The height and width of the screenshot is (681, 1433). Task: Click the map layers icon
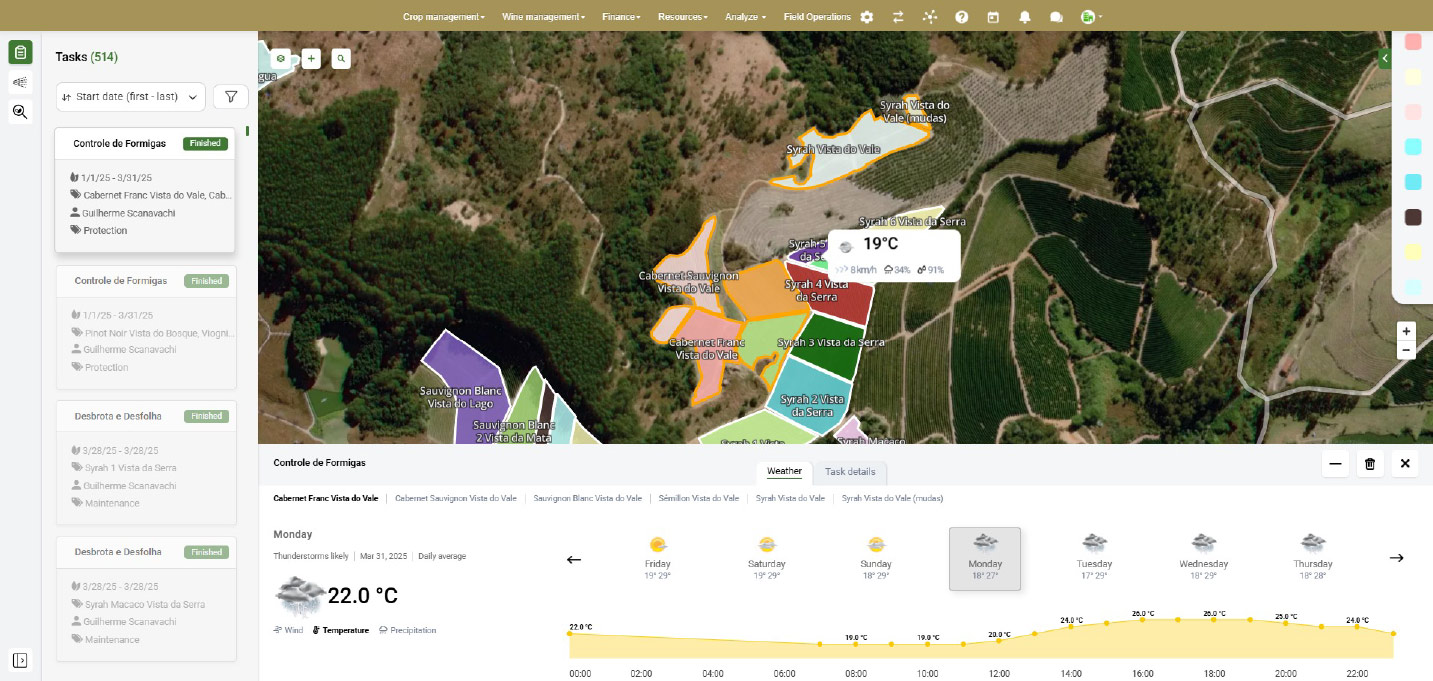281,59
